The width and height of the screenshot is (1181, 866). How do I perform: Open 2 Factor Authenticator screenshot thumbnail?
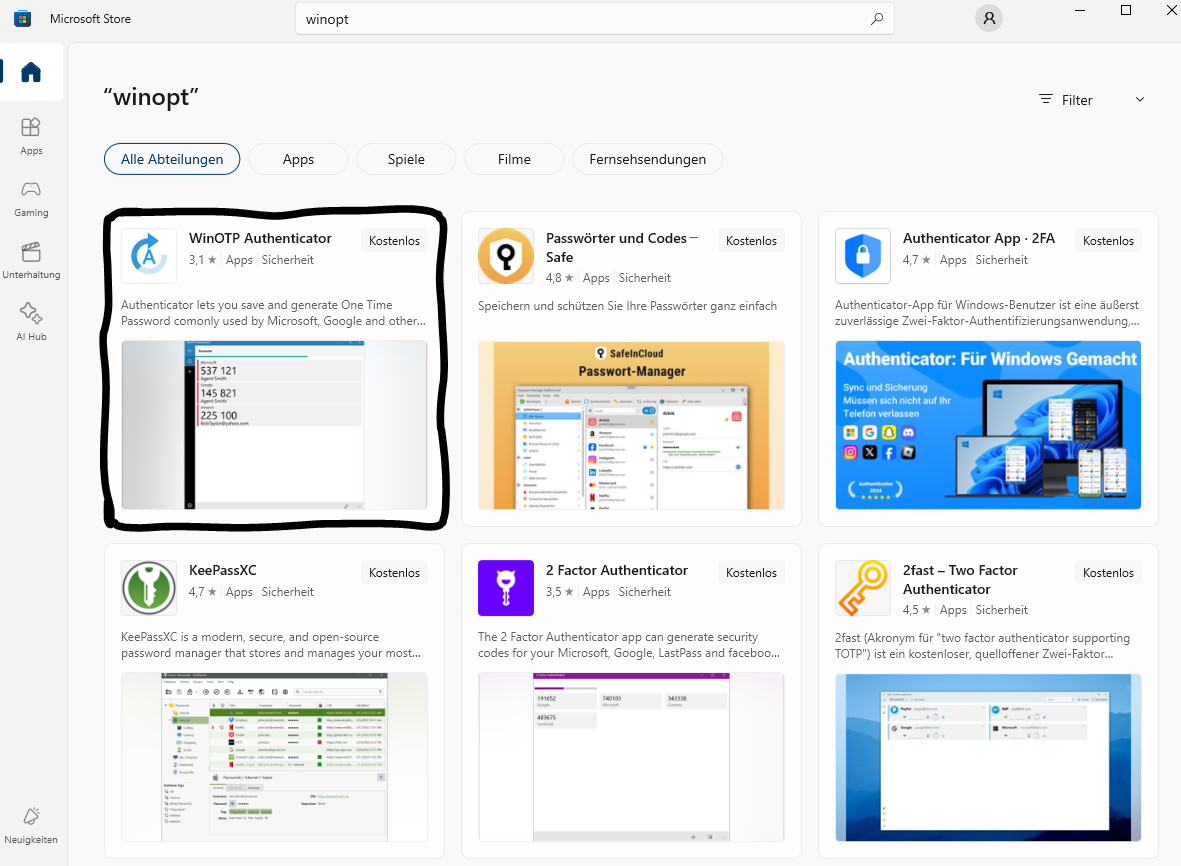coord(631,757)
